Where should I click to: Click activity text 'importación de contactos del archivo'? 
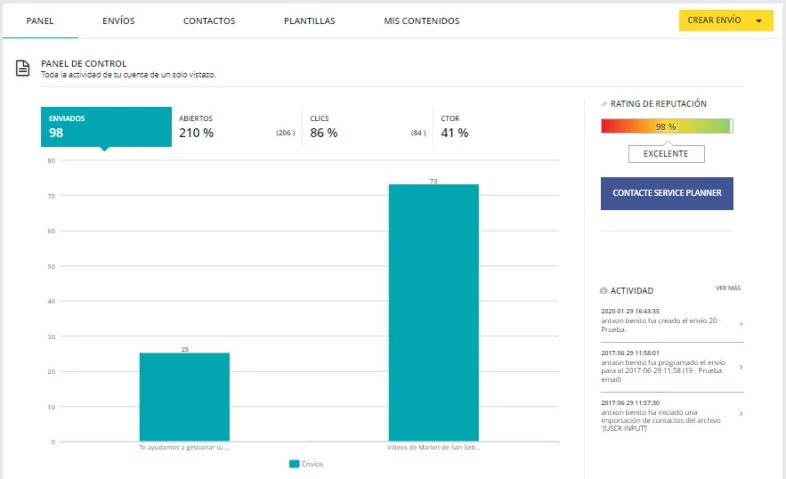pyautogui.click(x=661, y=420)
